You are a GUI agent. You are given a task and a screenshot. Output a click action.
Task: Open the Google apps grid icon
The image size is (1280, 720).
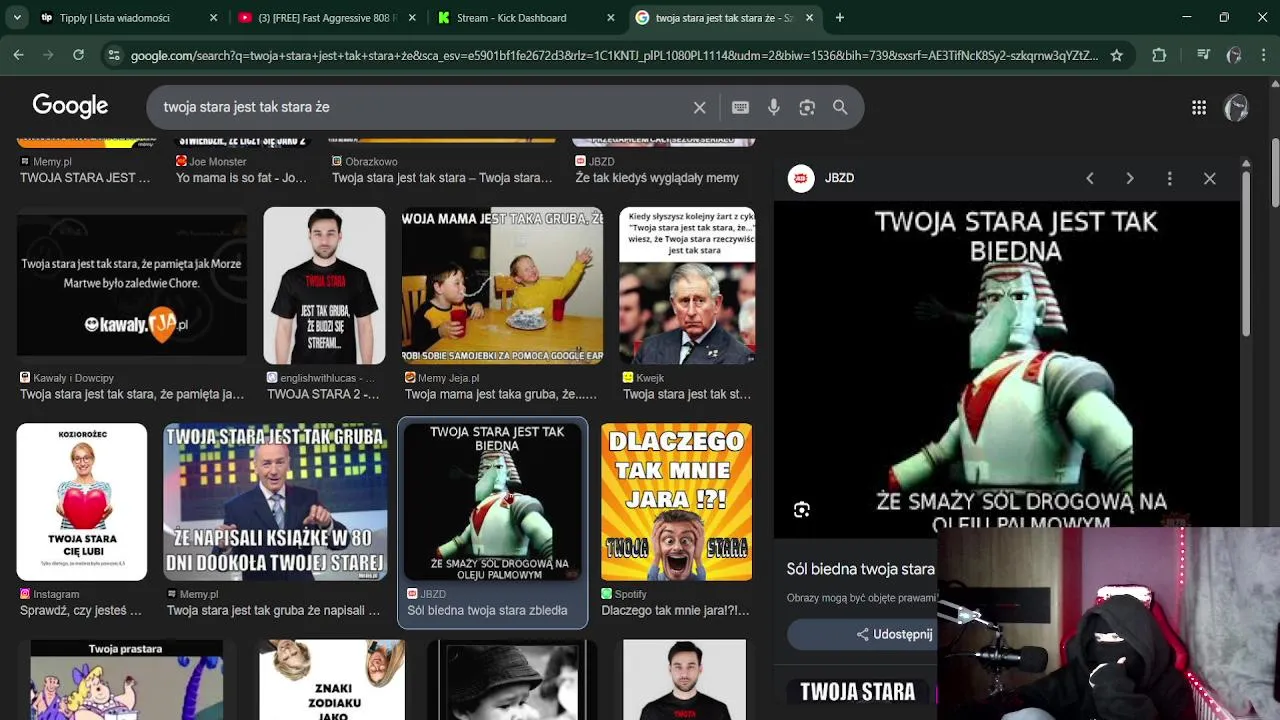(1199, 108)
